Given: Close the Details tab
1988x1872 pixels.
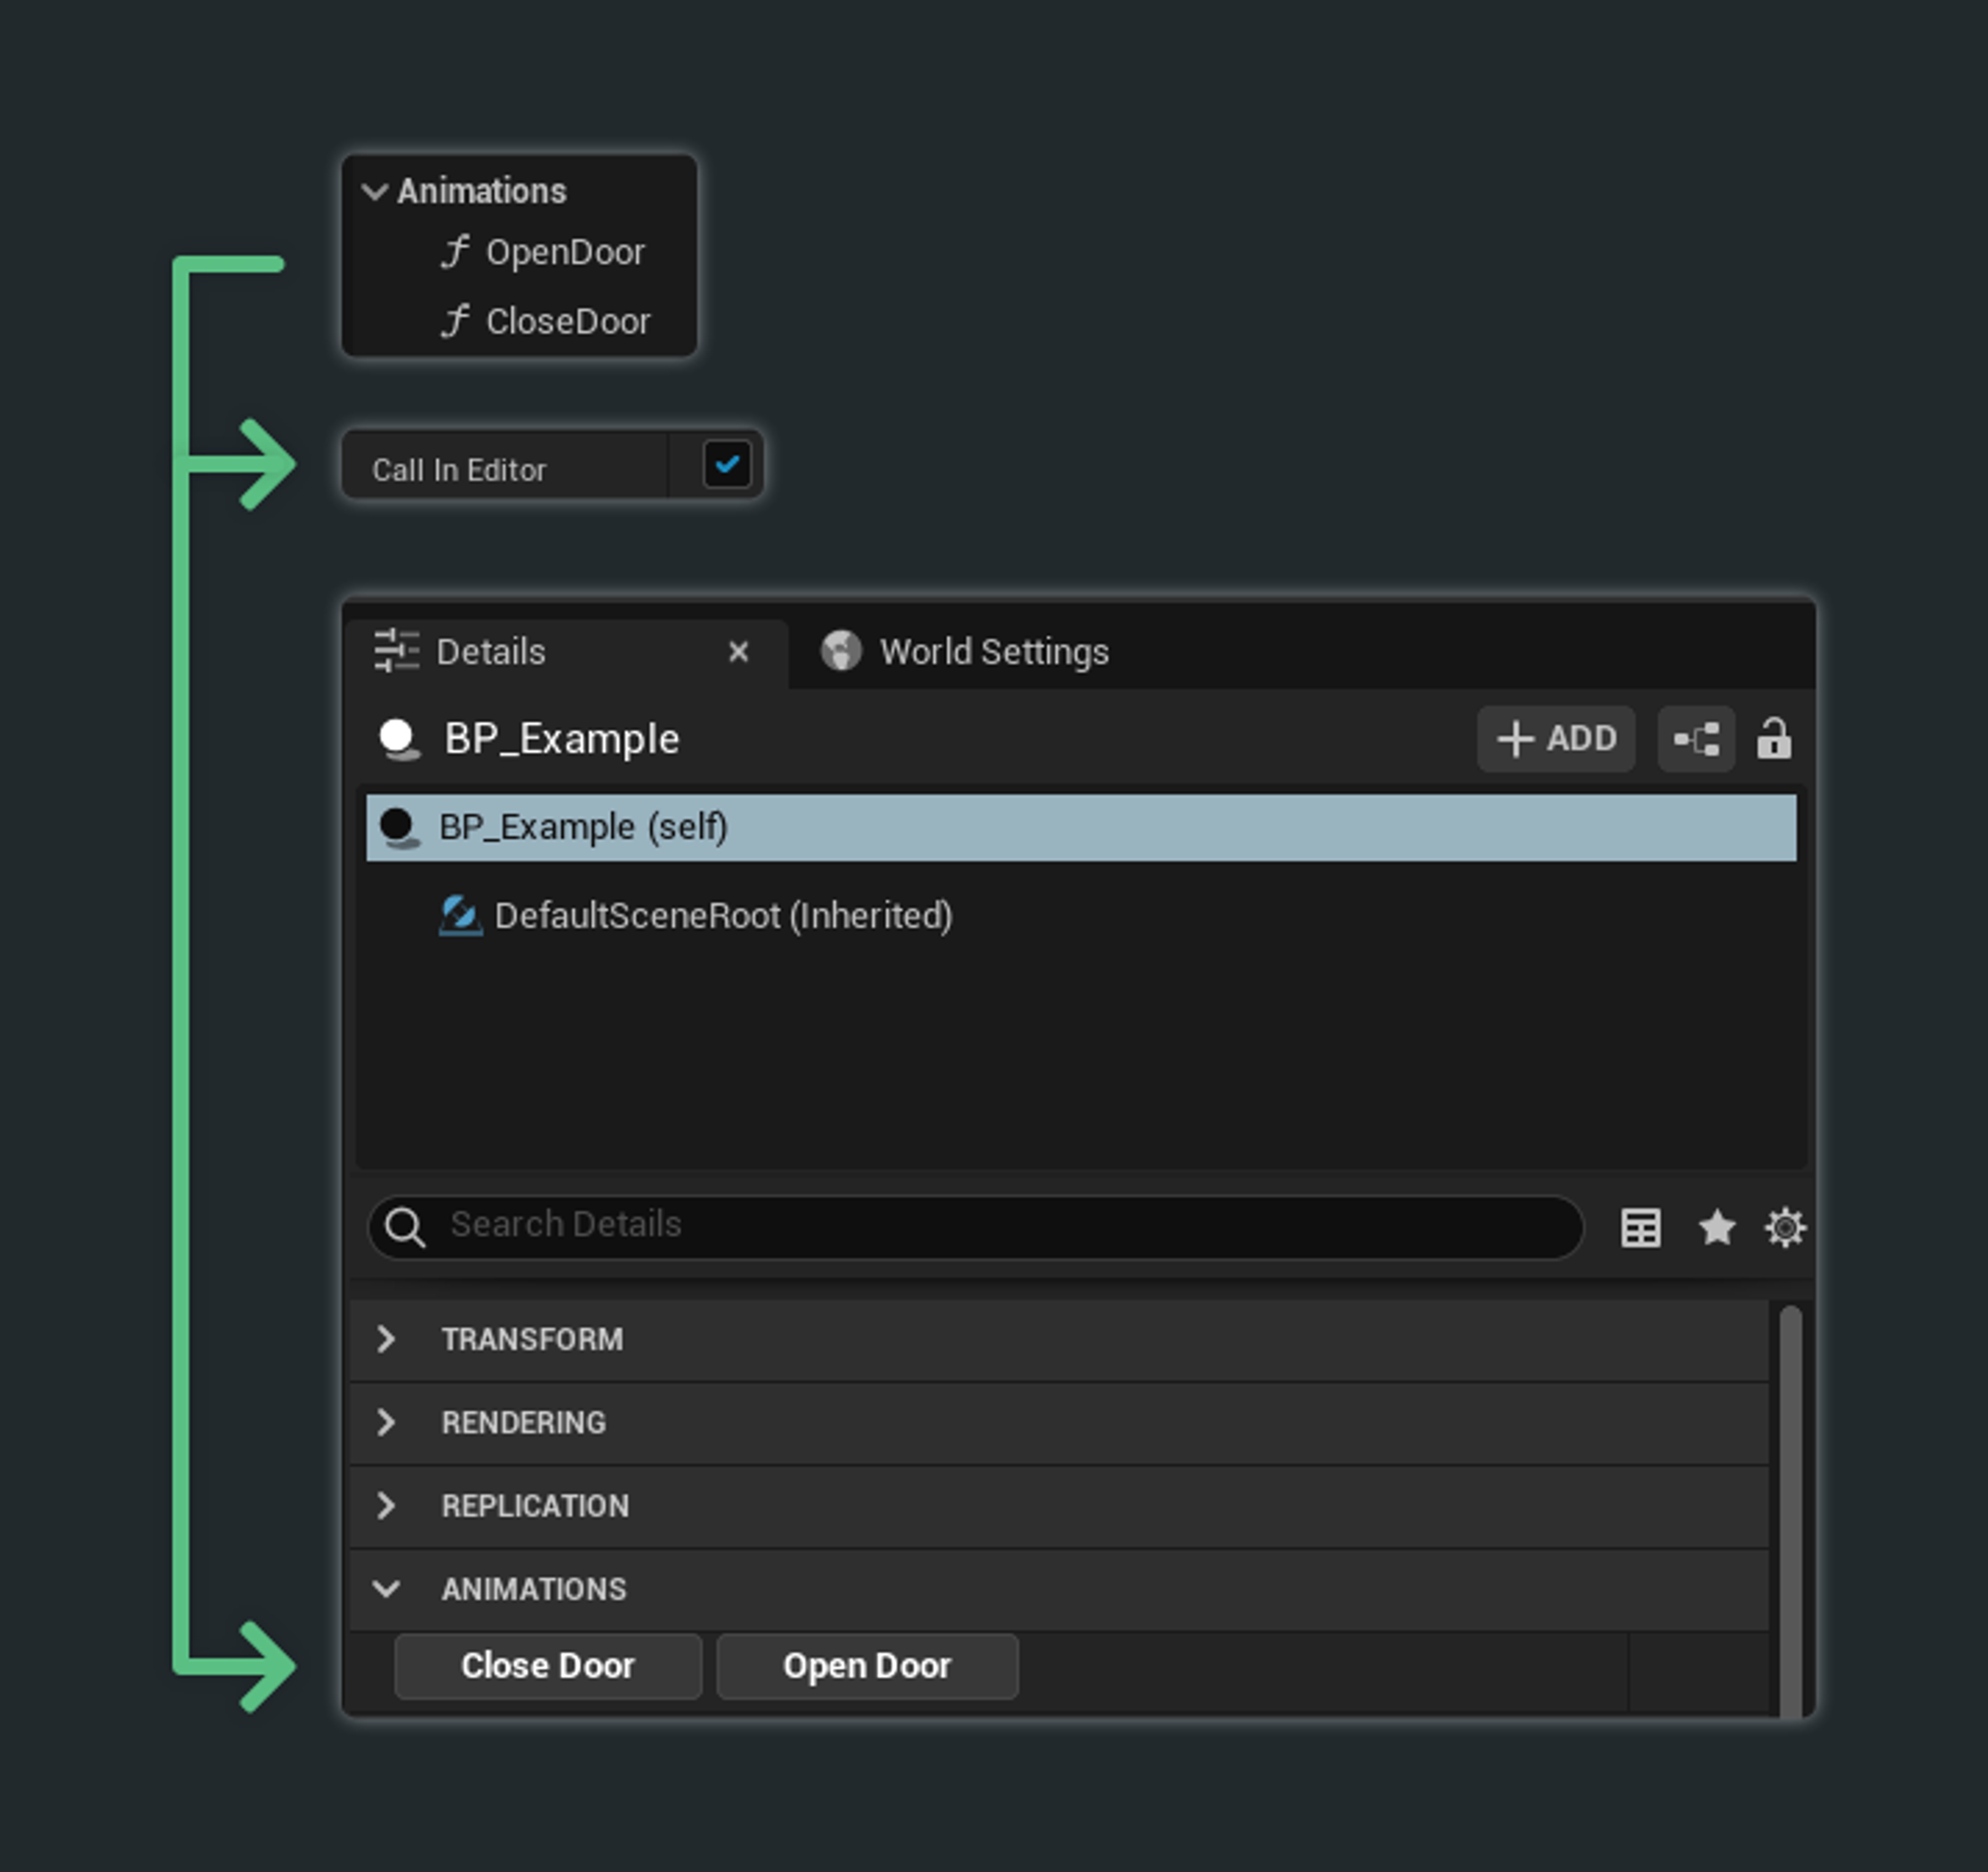Looking at the screenshot, I should pos(738,652).
